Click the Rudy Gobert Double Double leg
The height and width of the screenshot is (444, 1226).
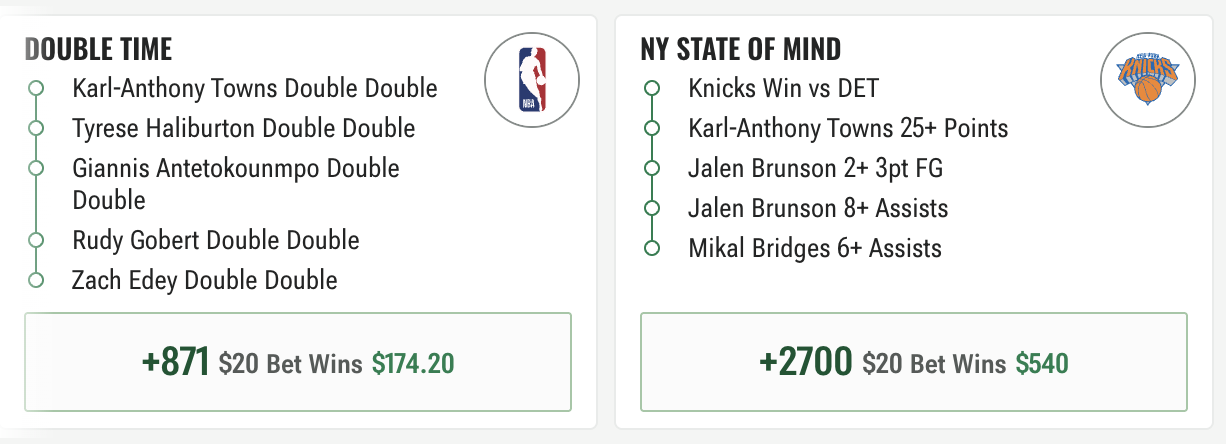(x=216, y=240)
